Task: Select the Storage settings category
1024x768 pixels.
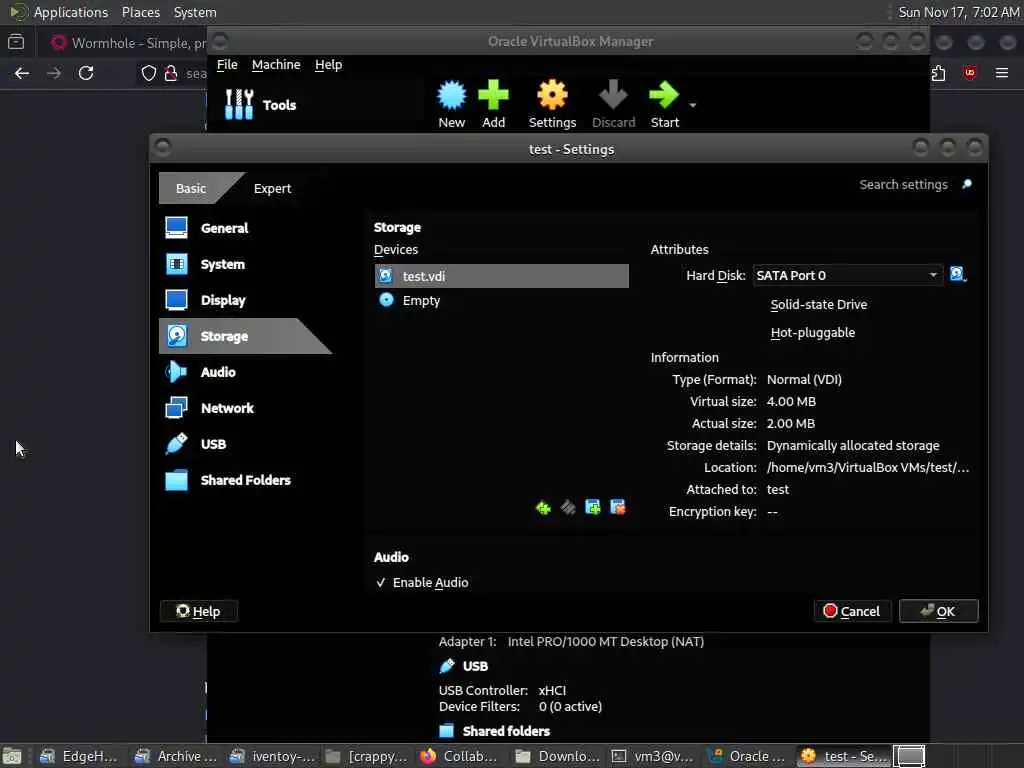Action: (245, 336)
